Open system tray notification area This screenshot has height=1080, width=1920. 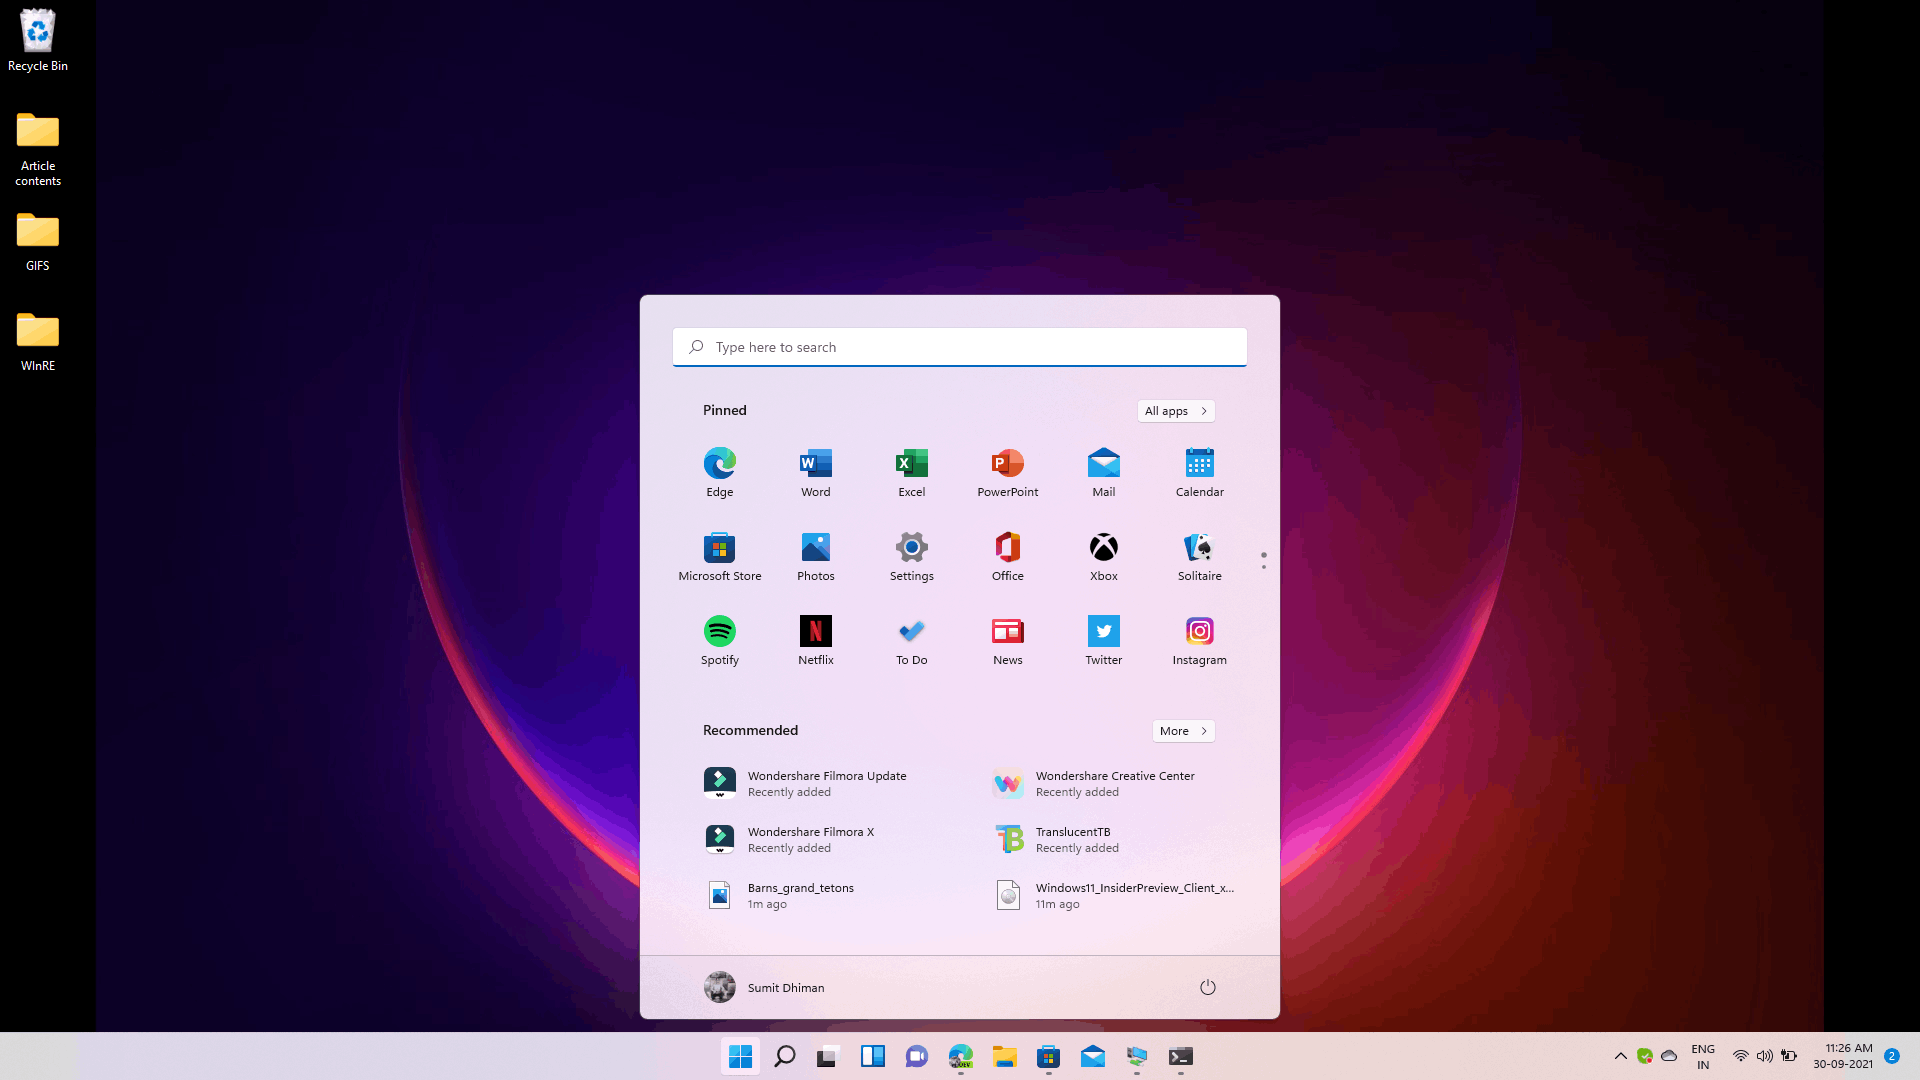(x=1621, y=1055)
